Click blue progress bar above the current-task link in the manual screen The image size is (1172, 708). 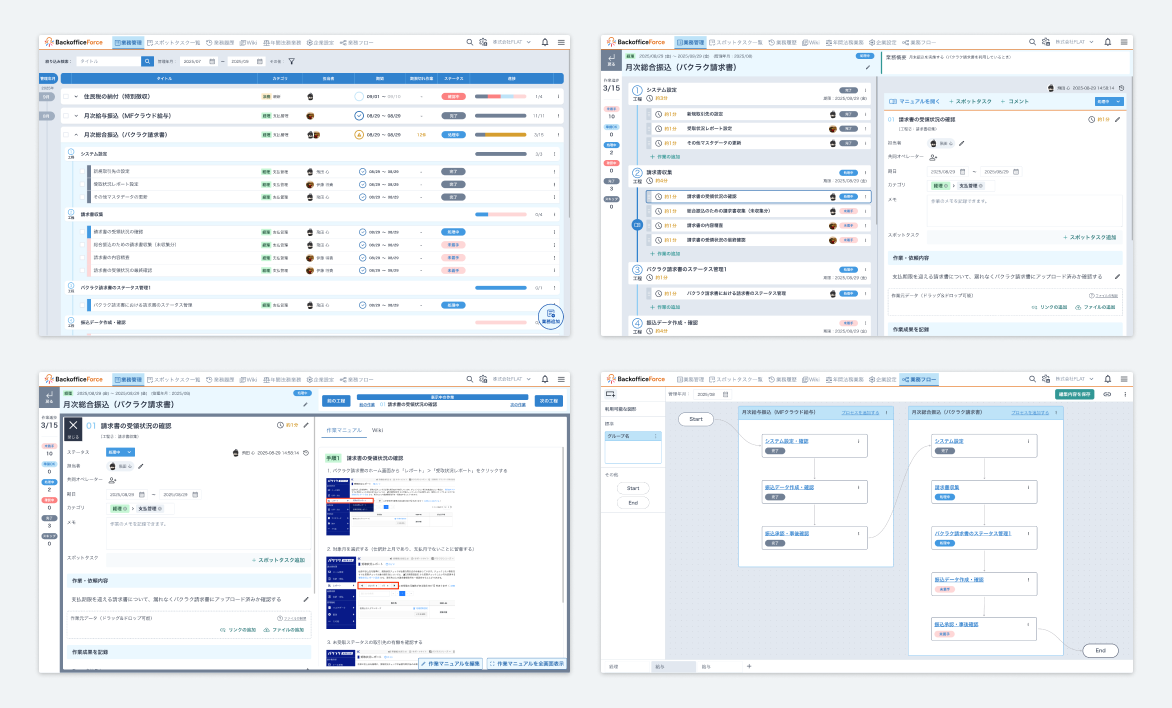click(x=442, y=397)
